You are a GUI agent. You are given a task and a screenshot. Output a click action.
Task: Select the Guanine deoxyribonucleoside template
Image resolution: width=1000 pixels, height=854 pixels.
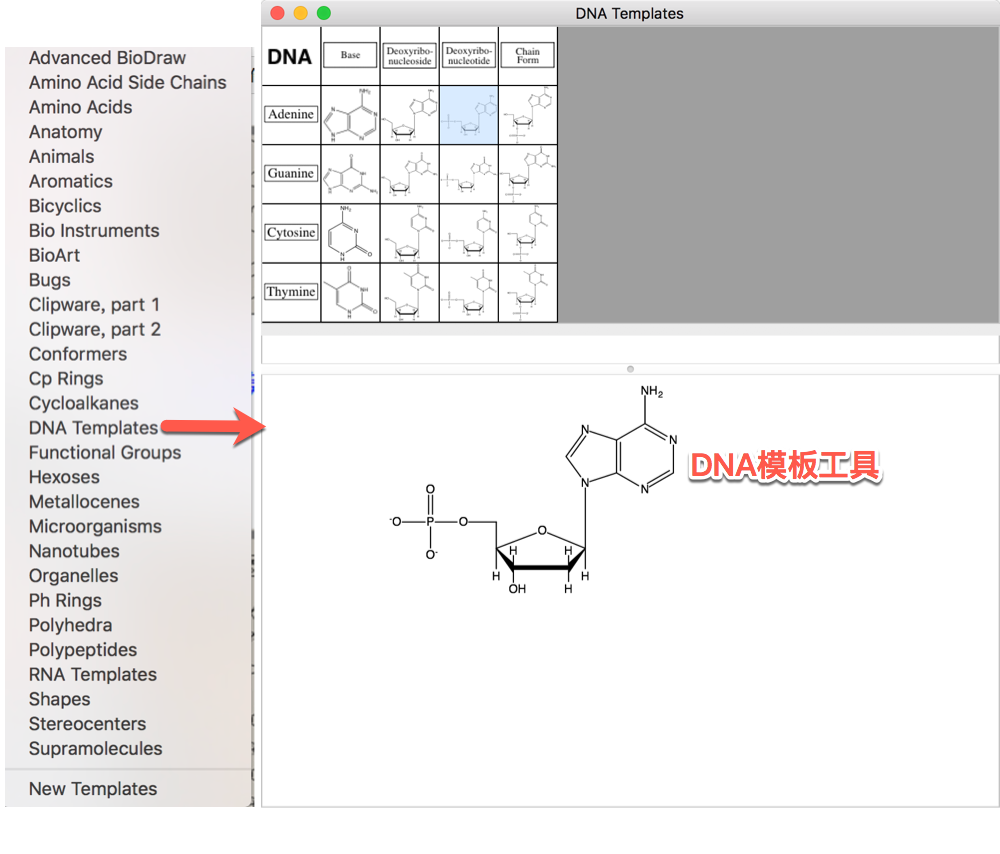[x=409, y=174]
